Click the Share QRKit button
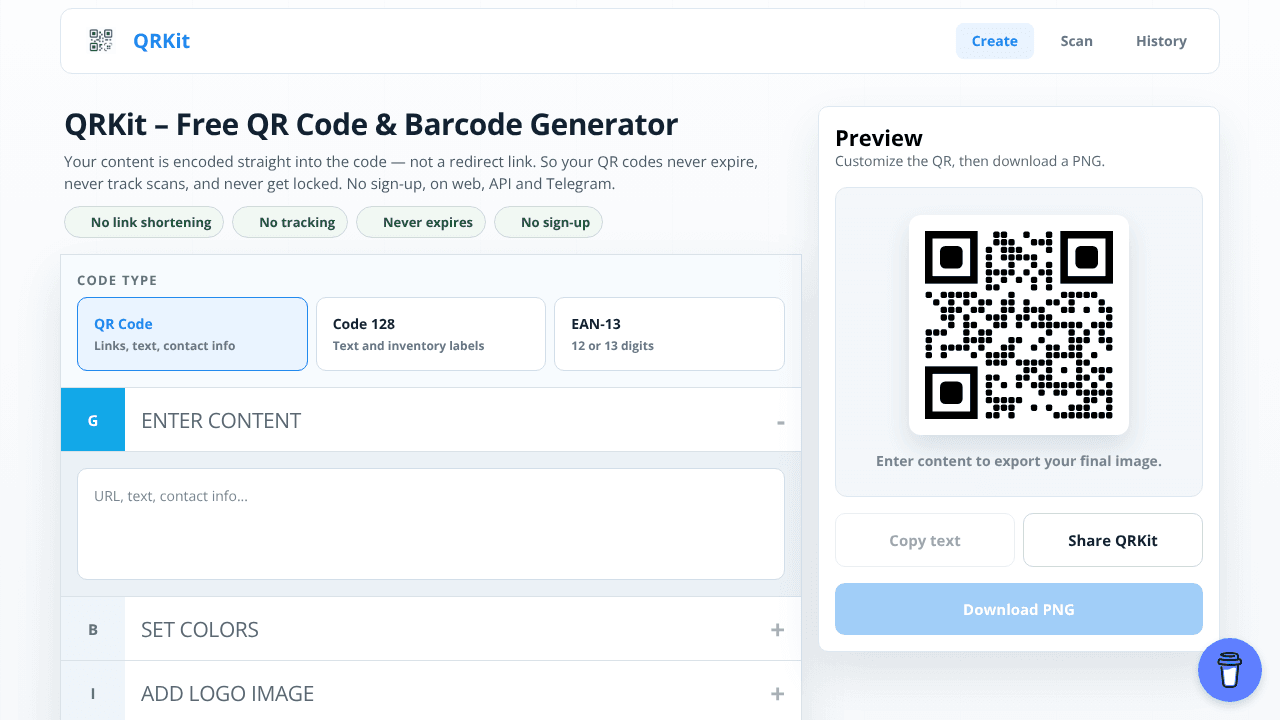Image resolution: width=1280 pixels, height=720 pixels. [x=1113, y=540]
